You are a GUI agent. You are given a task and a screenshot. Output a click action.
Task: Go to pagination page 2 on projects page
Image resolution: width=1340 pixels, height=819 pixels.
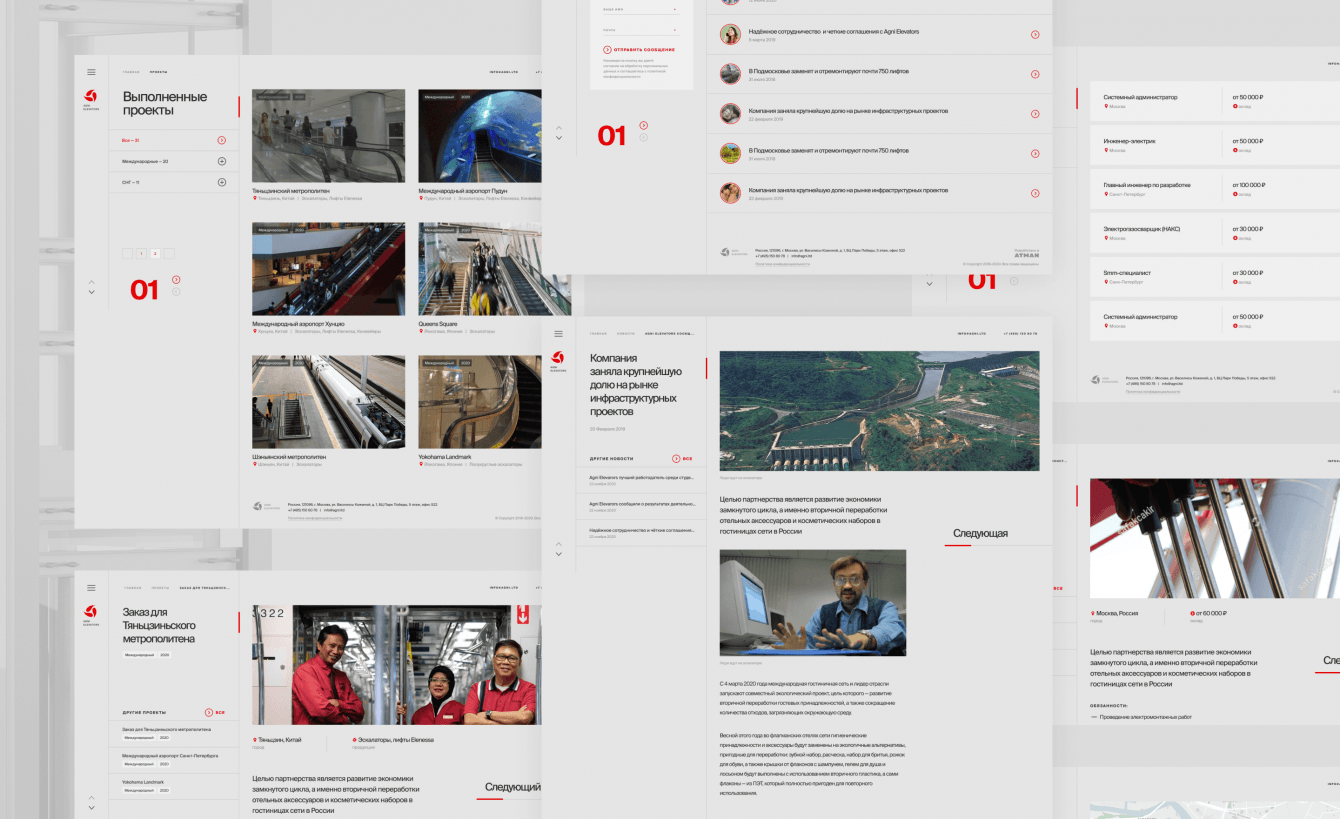click(x=155, y=254)
